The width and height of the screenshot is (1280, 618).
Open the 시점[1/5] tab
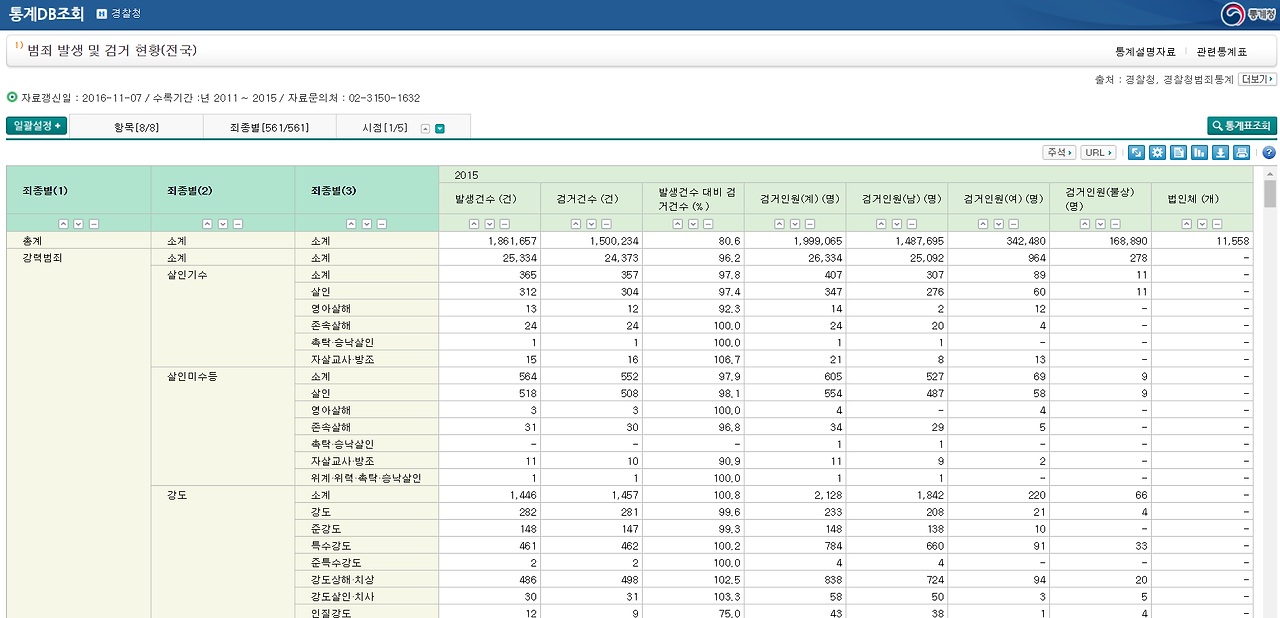tap(402, 127)
